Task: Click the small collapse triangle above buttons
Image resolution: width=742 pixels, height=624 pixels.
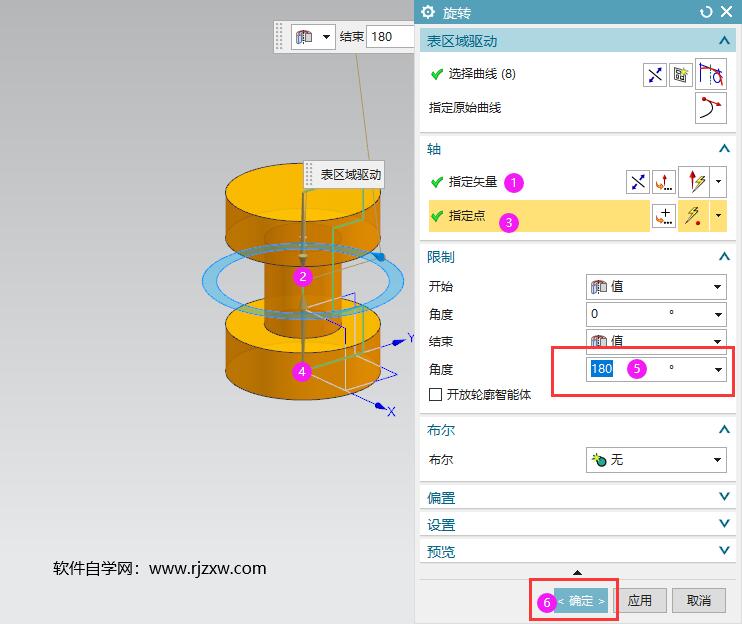Action: pos(577,572)
